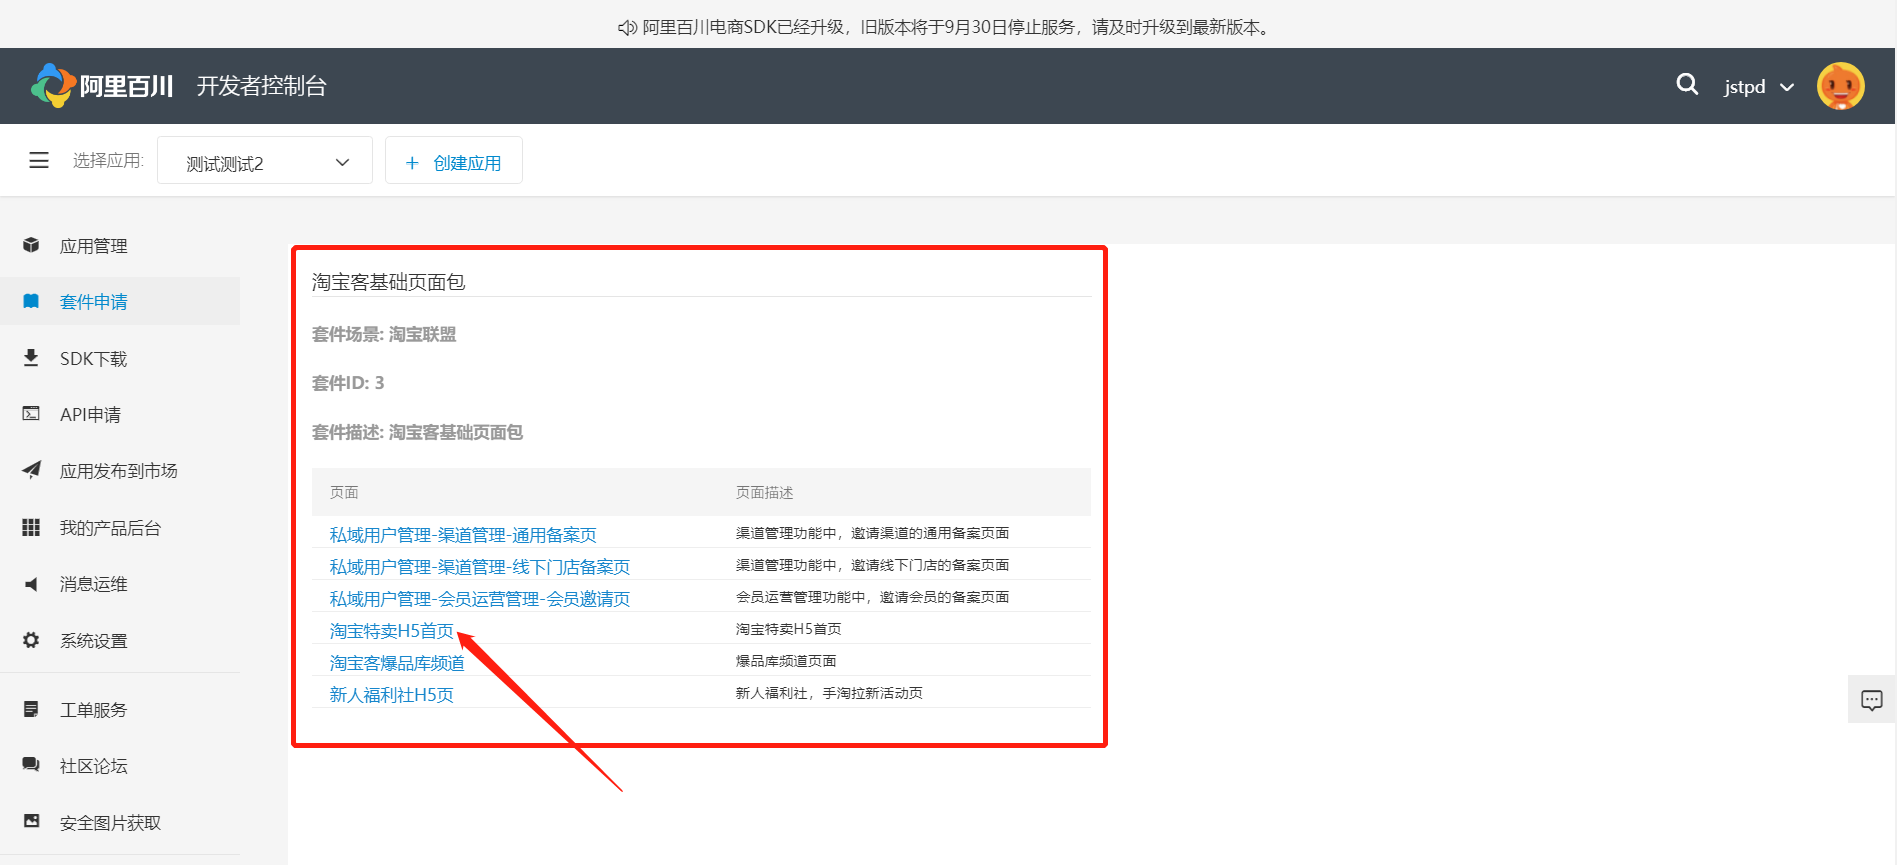This screenshot has width=1897, height=865.
Task: Open the search magnifier icon
Action: click(x=1687, y=85)
